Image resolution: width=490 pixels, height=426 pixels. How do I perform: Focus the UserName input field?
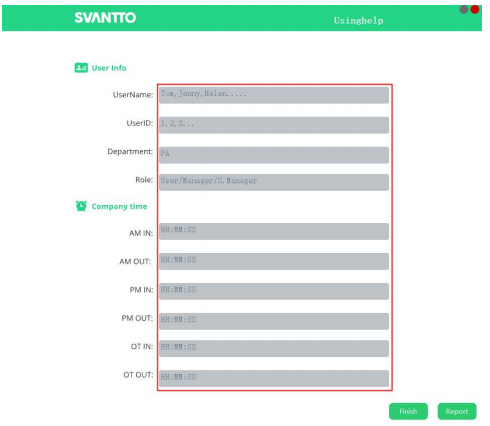[x=274, y=95]
